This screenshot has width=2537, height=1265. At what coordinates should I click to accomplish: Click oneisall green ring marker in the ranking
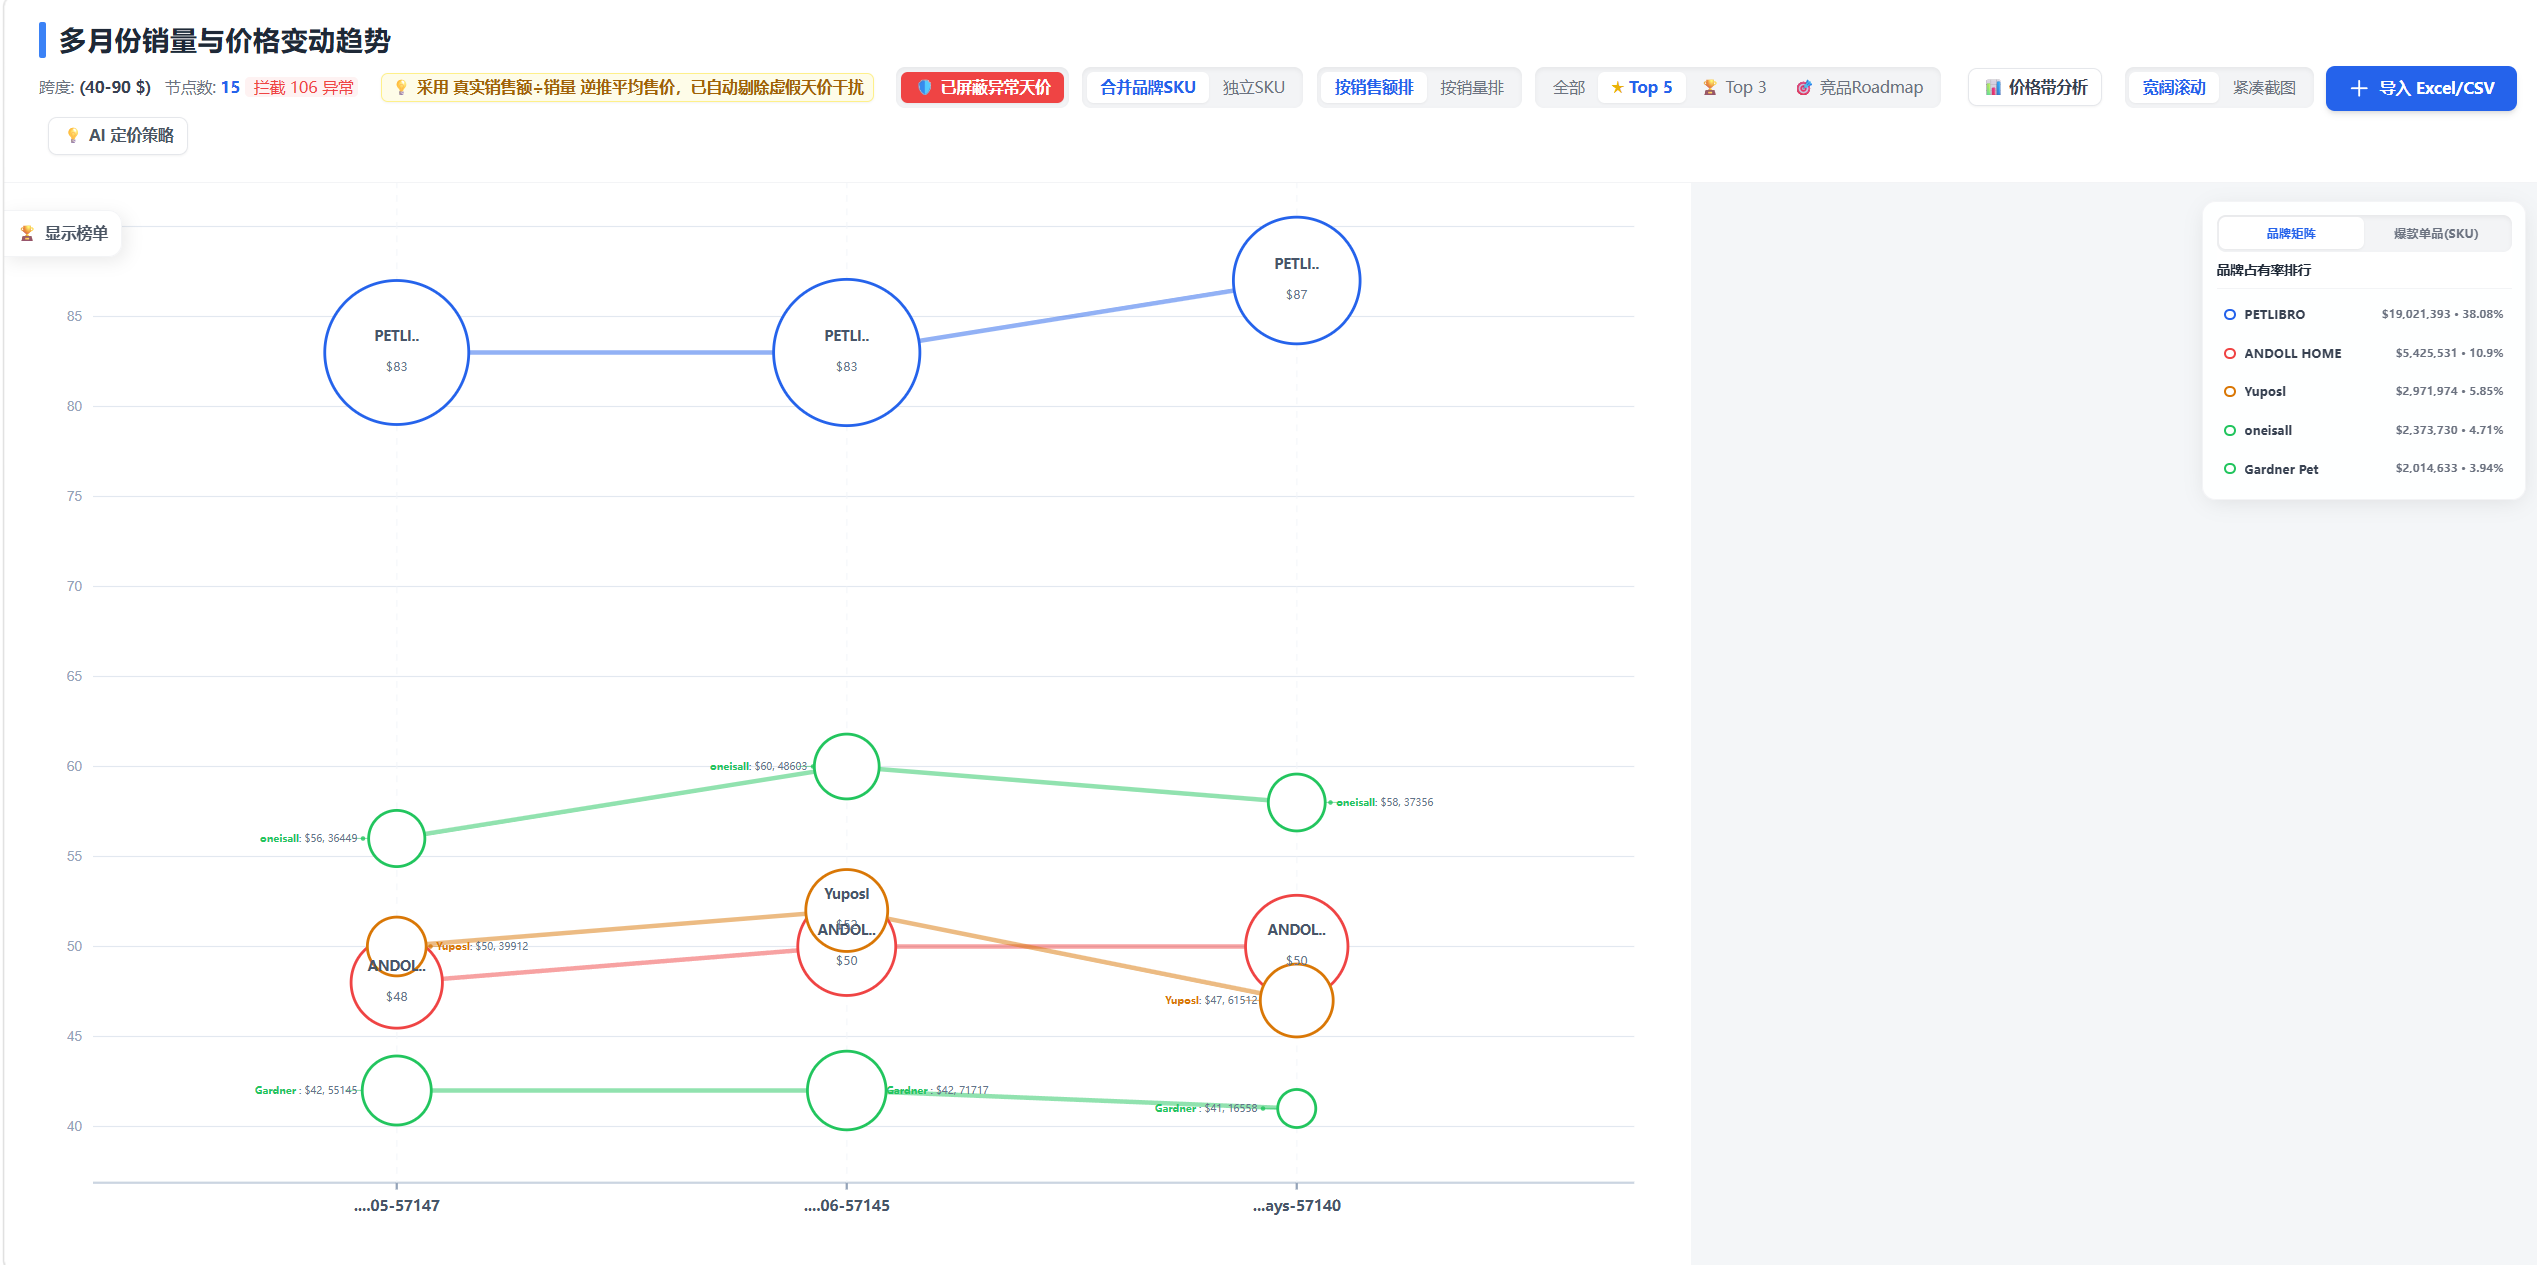(2229, 430)
